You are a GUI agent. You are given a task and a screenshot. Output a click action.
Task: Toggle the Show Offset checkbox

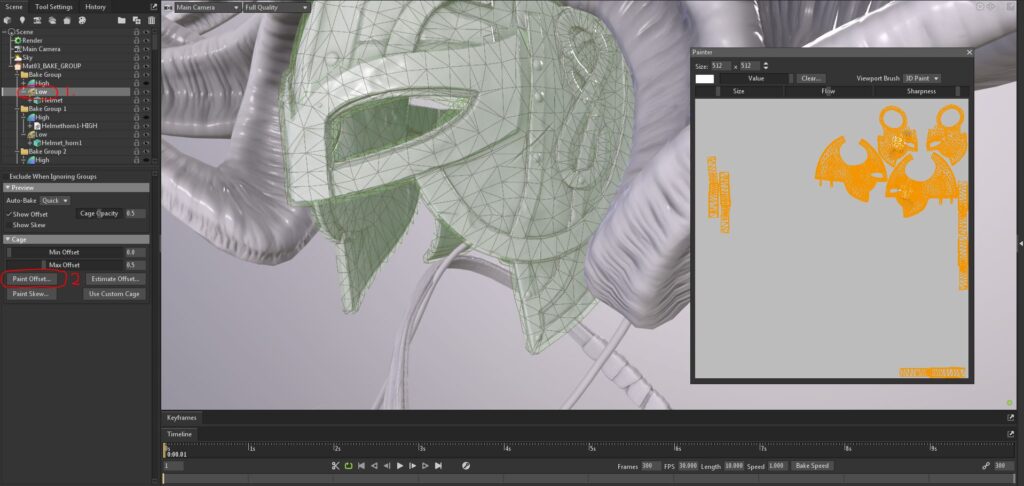click(x=11, y=214)
